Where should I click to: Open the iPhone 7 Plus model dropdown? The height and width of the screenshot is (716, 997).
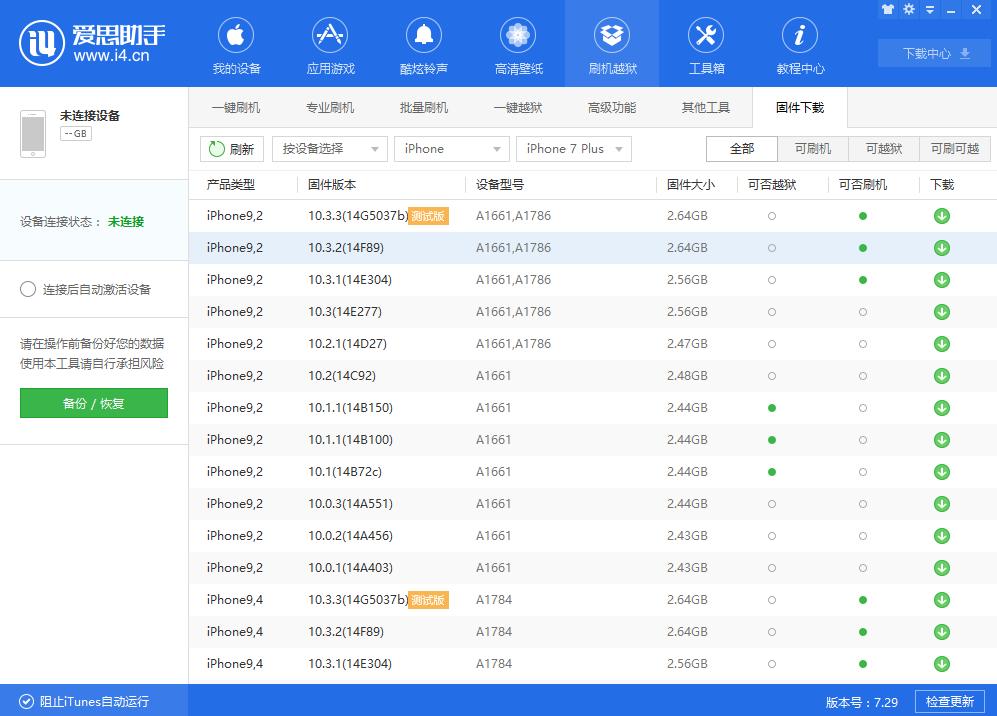[572, 148]
